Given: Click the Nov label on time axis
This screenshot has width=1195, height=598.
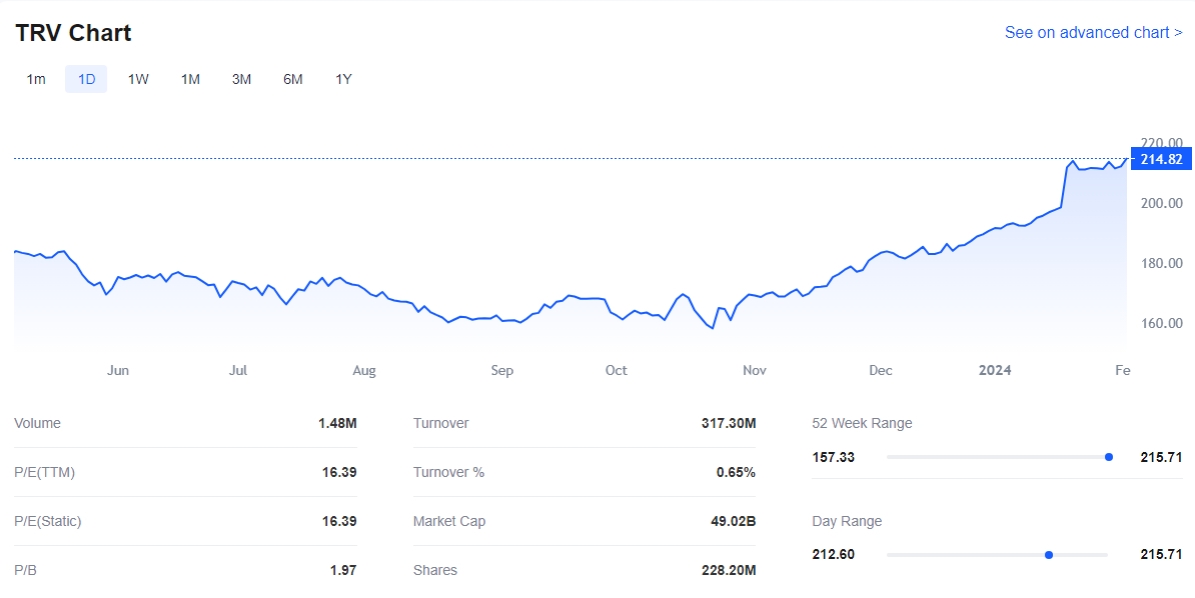Looking at the screenshot, I should coord(754,370).
